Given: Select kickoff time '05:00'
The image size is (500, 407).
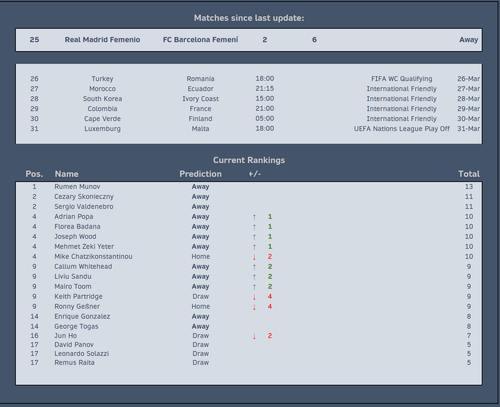Looking at the screenshot, I should pos(265,119).
